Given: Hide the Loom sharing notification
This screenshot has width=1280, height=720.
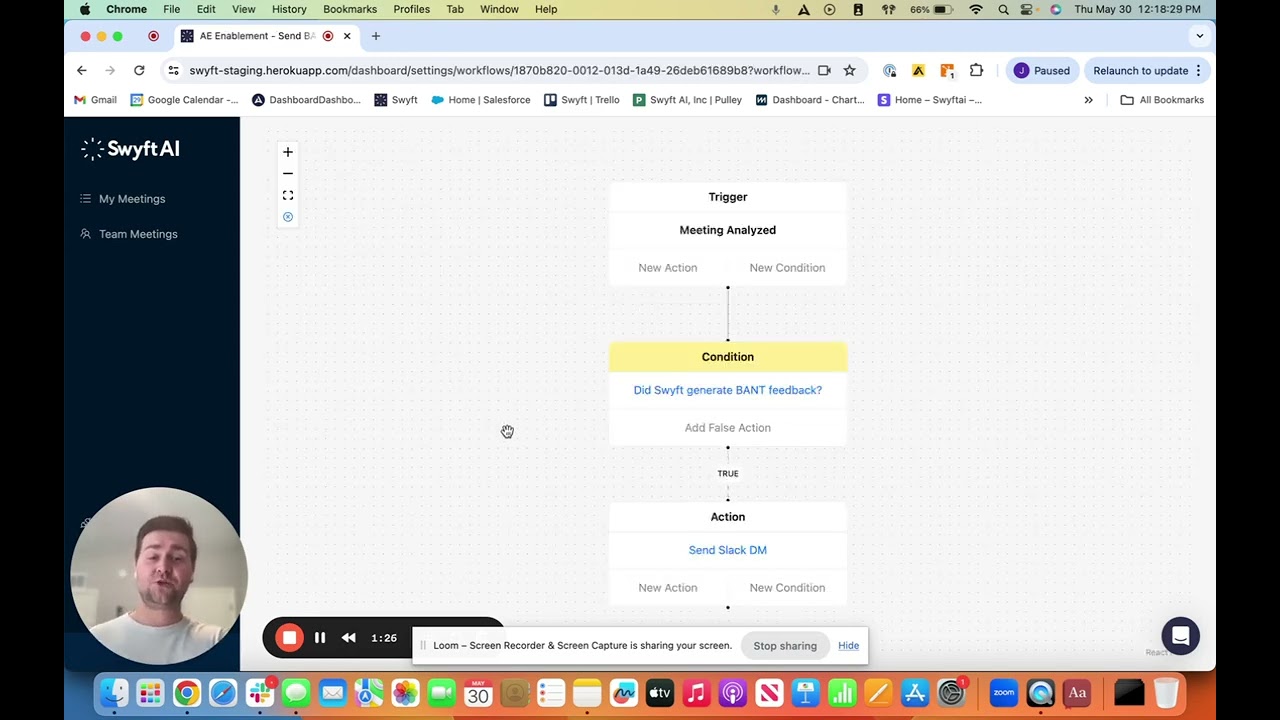Looking at the screenshot, I should (848, 646).
